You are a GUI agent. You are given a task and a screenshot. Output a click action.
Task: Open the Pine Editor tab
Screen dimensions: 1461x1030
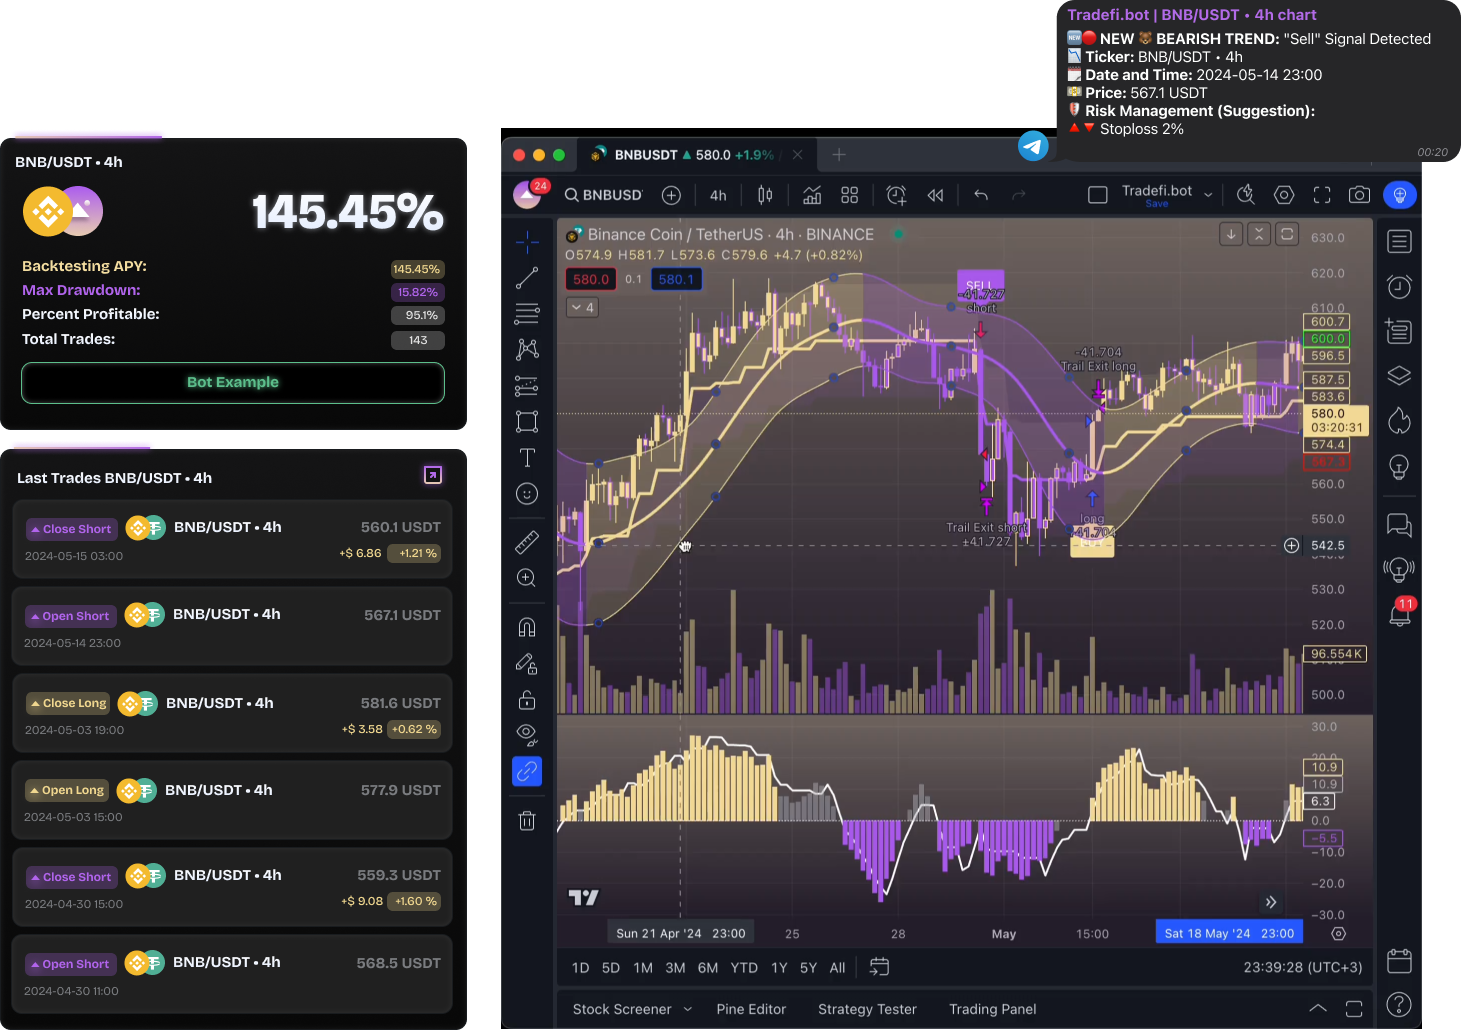751,1009
